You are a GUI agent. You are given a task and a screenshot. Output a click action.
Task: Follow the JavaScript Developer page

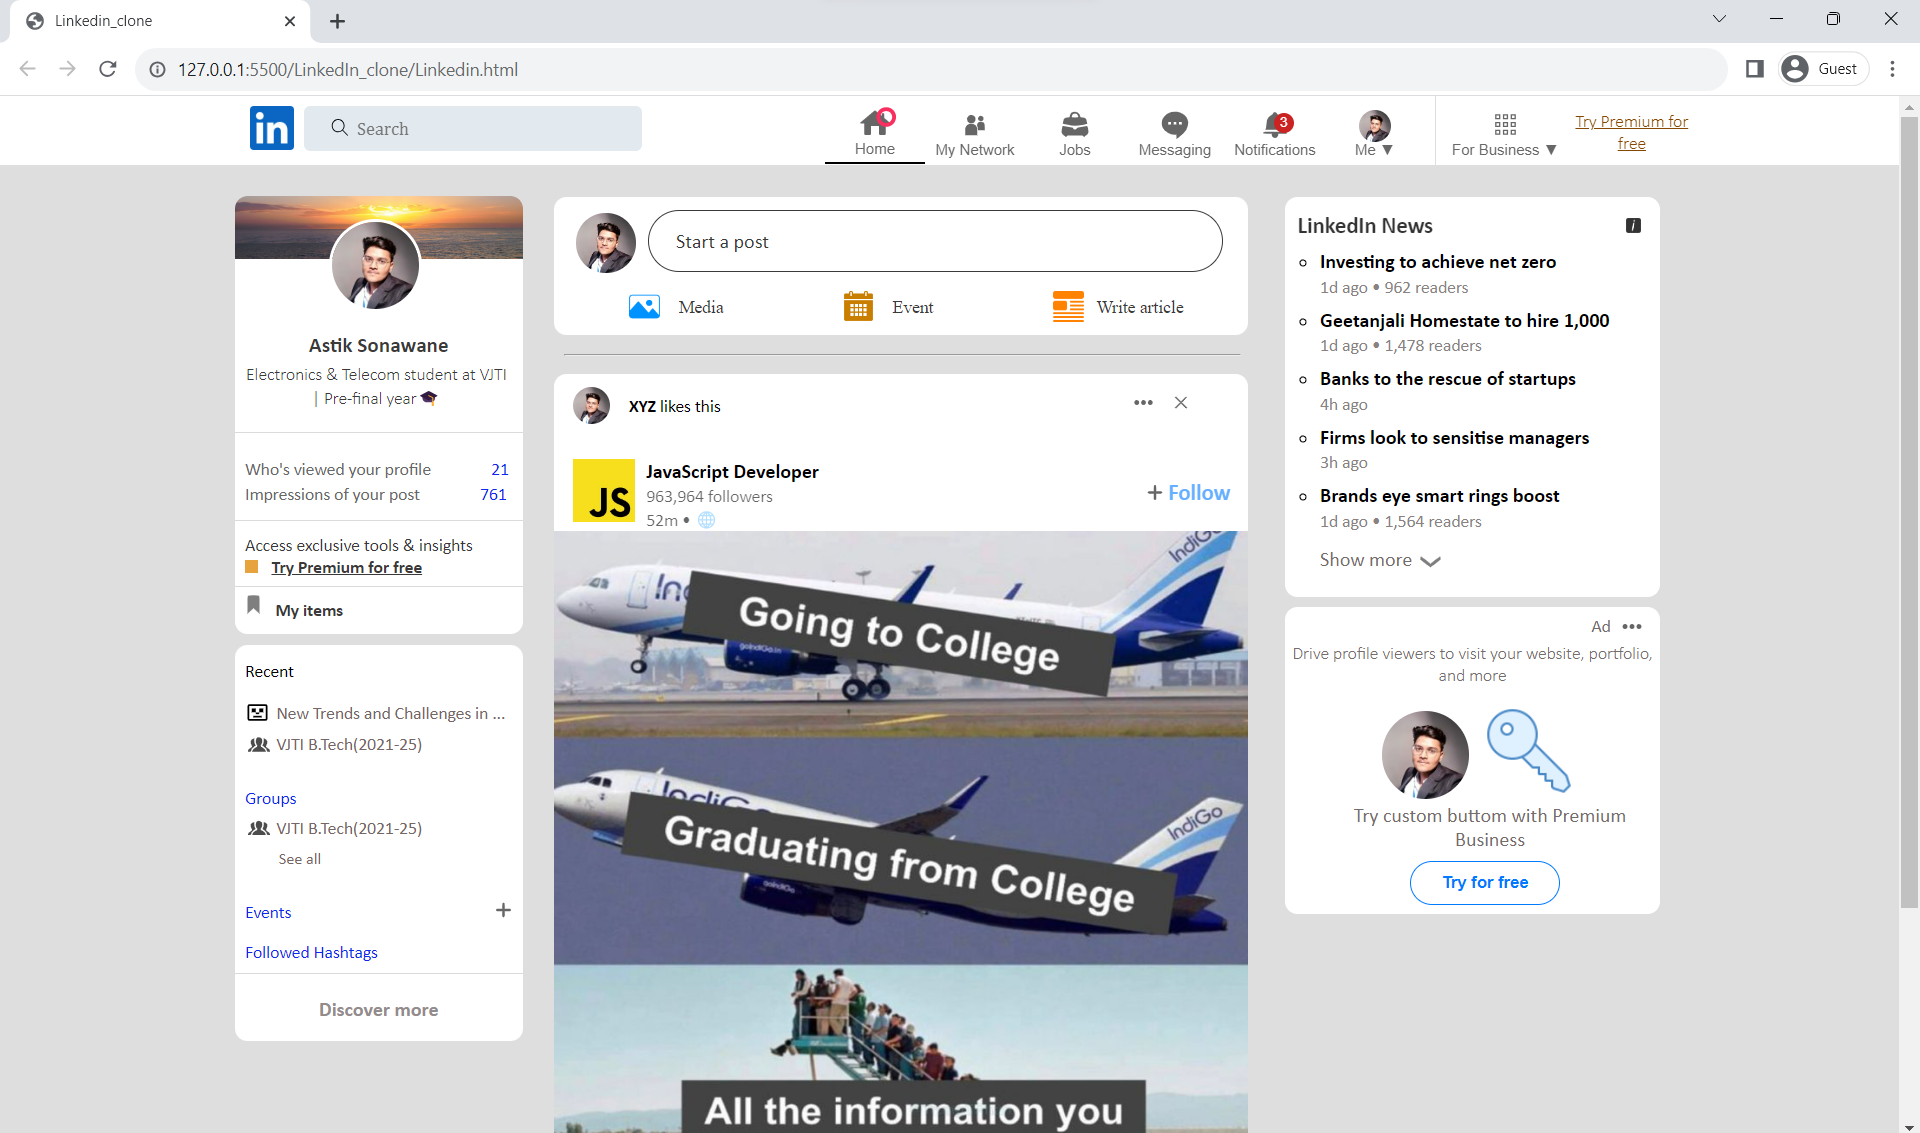[x=1188, y=493]
